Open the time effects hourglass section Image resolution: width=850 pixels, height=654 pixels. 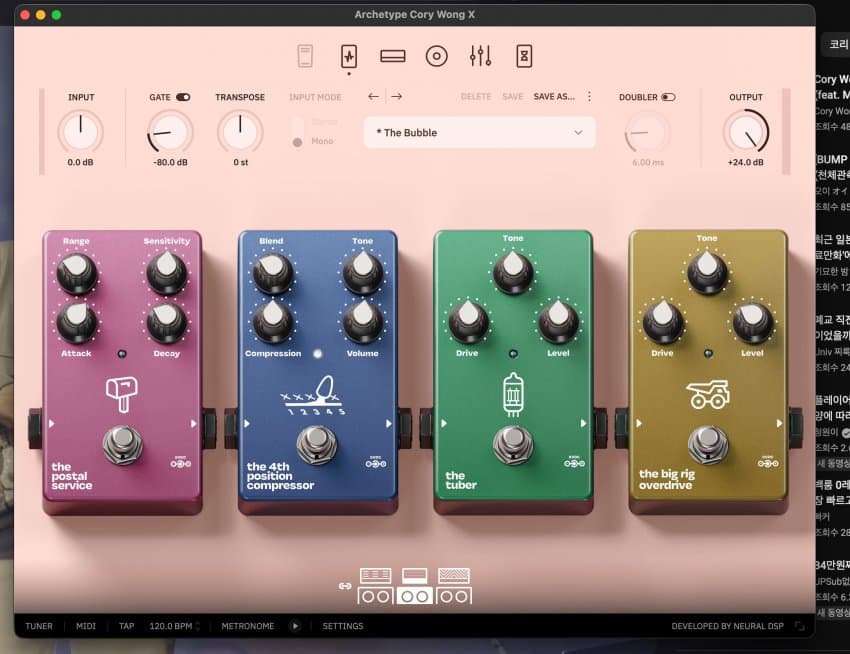pos(524,56)
